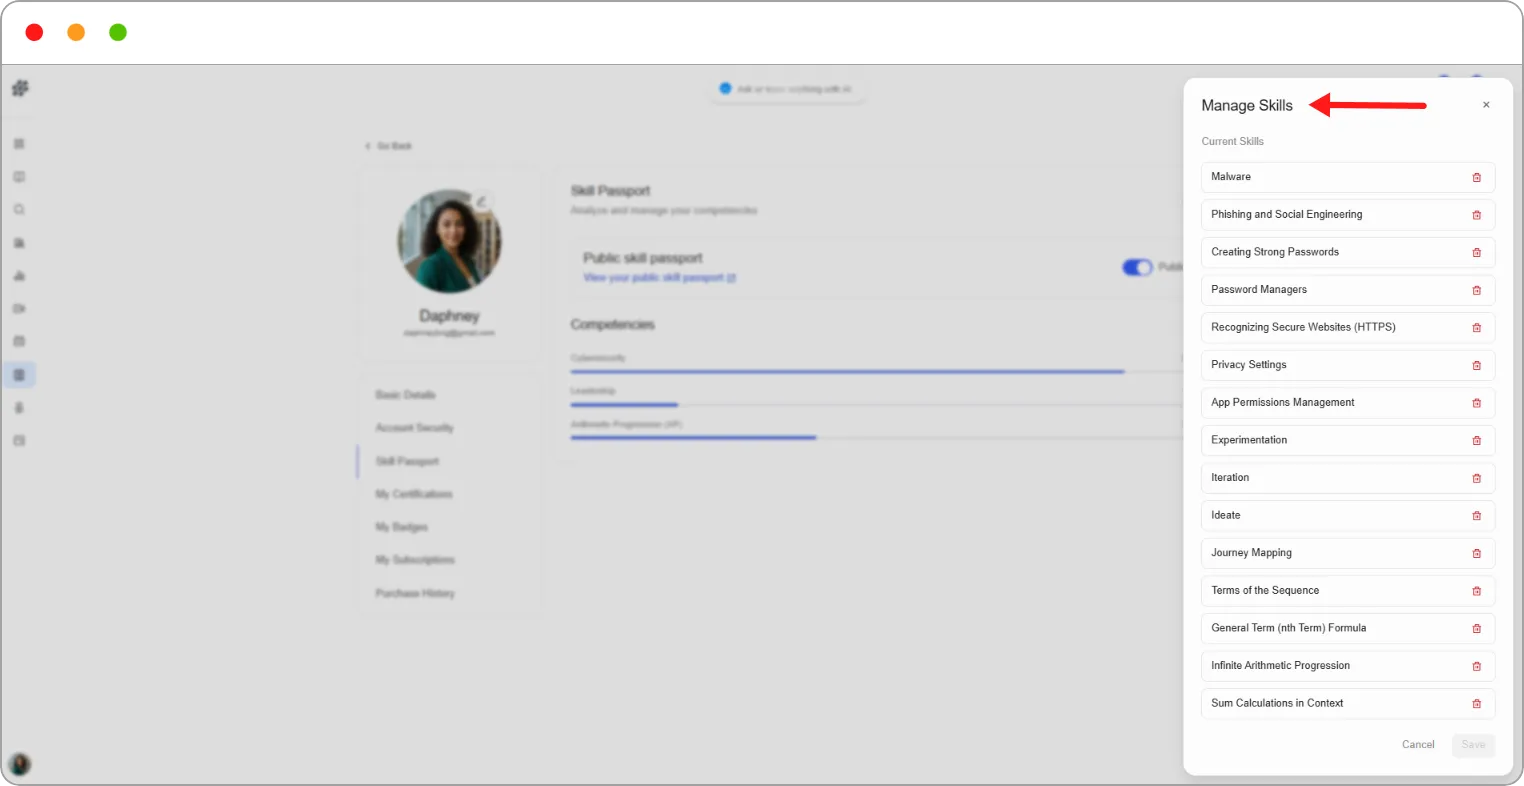Image resolution: width=1524 pixels, height=786 pixels.
Task: Edit Daphney's profile photo pencil icon
Action: (x=482, y=201)
